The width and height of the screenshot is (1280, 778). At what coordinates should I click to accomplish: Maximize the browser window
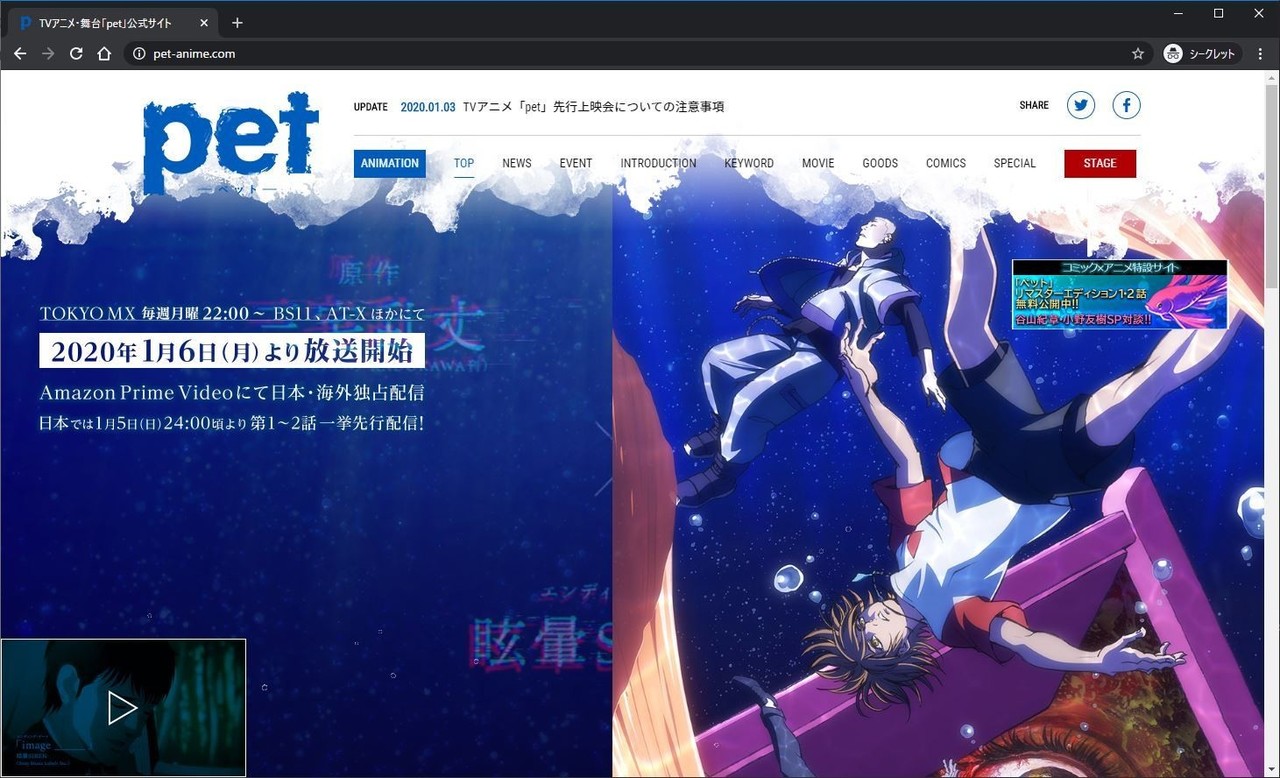click(x=1218, y=13)
